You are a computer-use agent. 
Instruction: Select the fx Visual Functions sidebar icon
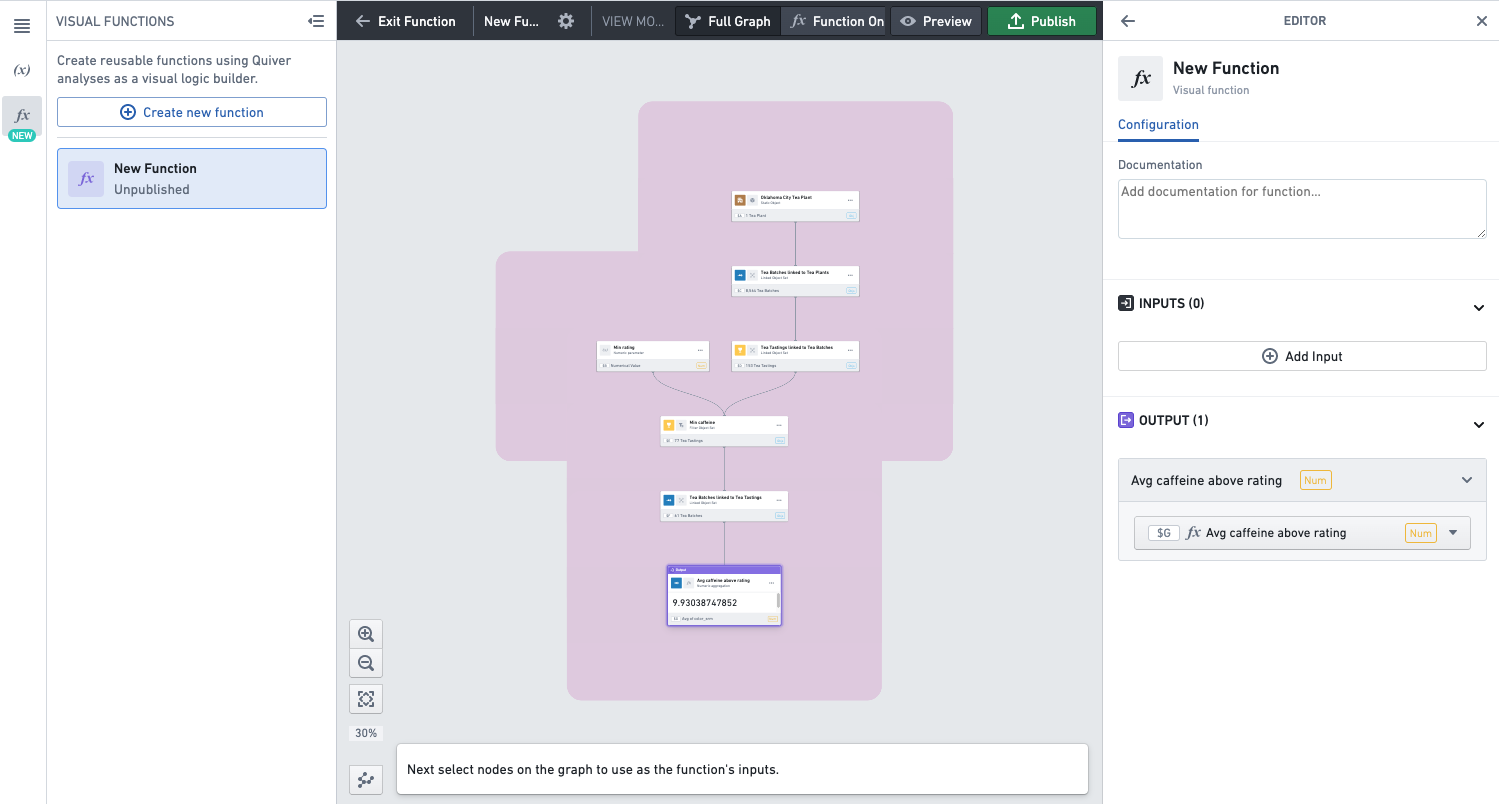click(x=22, y=115)
